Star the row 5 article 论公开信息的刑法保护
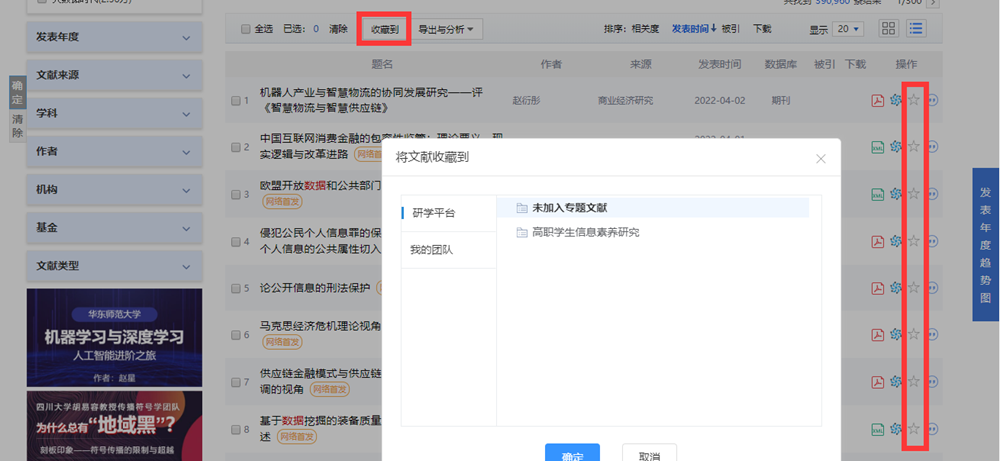1000x461 pixels. (913, 288)
